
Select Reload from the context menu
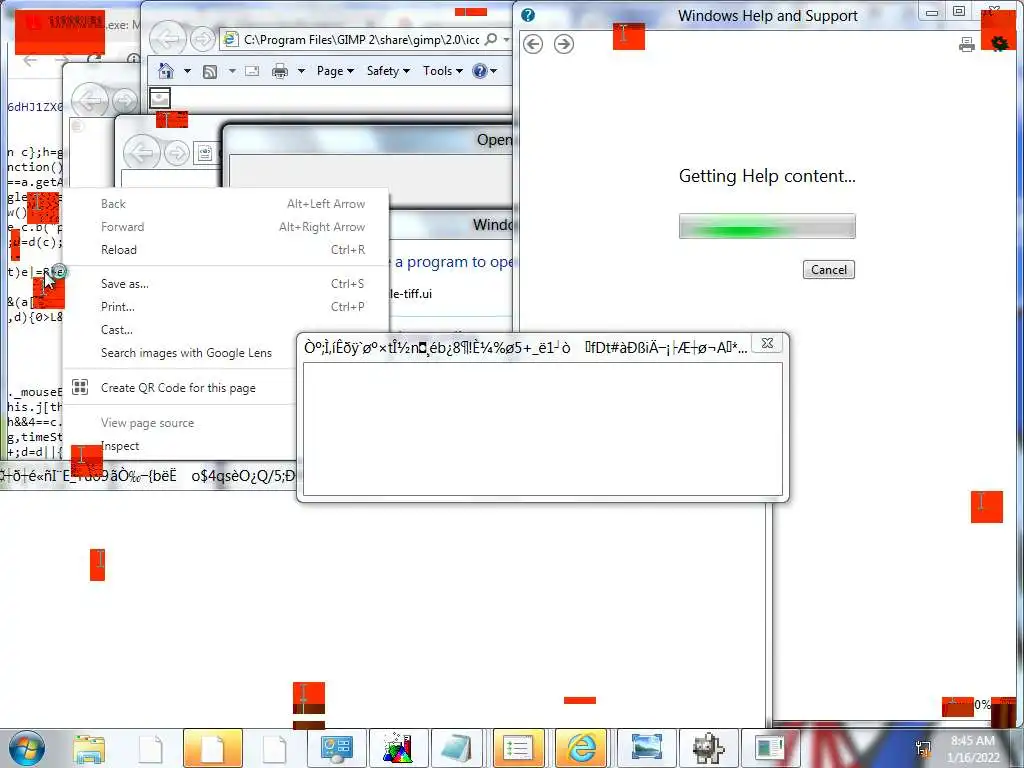[x=225, y=249]
